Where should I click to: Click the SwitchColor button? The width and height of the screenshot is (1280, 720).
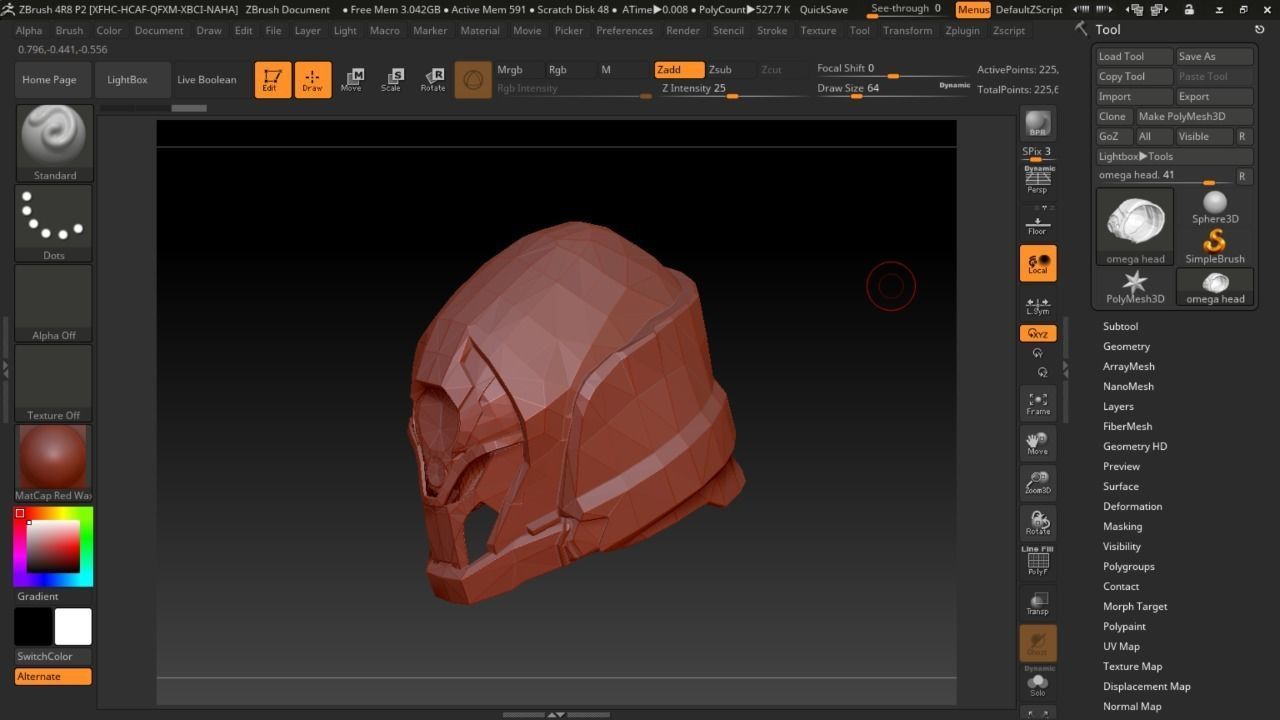coord(53,656)
